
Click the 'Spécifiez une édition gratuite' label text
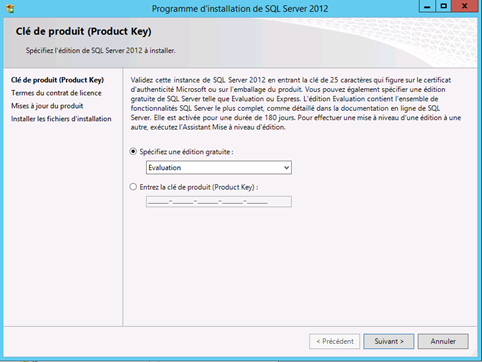[186, 152]
